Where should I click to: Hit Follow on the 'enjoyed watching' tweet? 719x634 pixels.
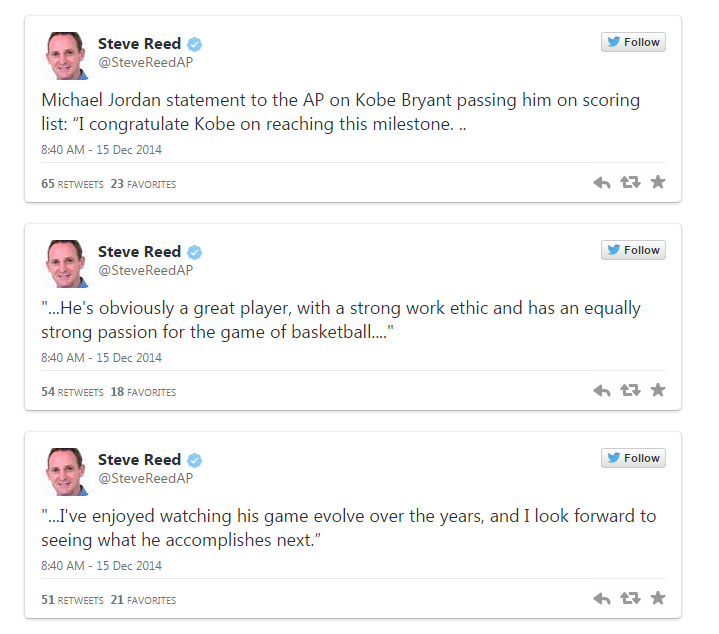coord(633,458)
